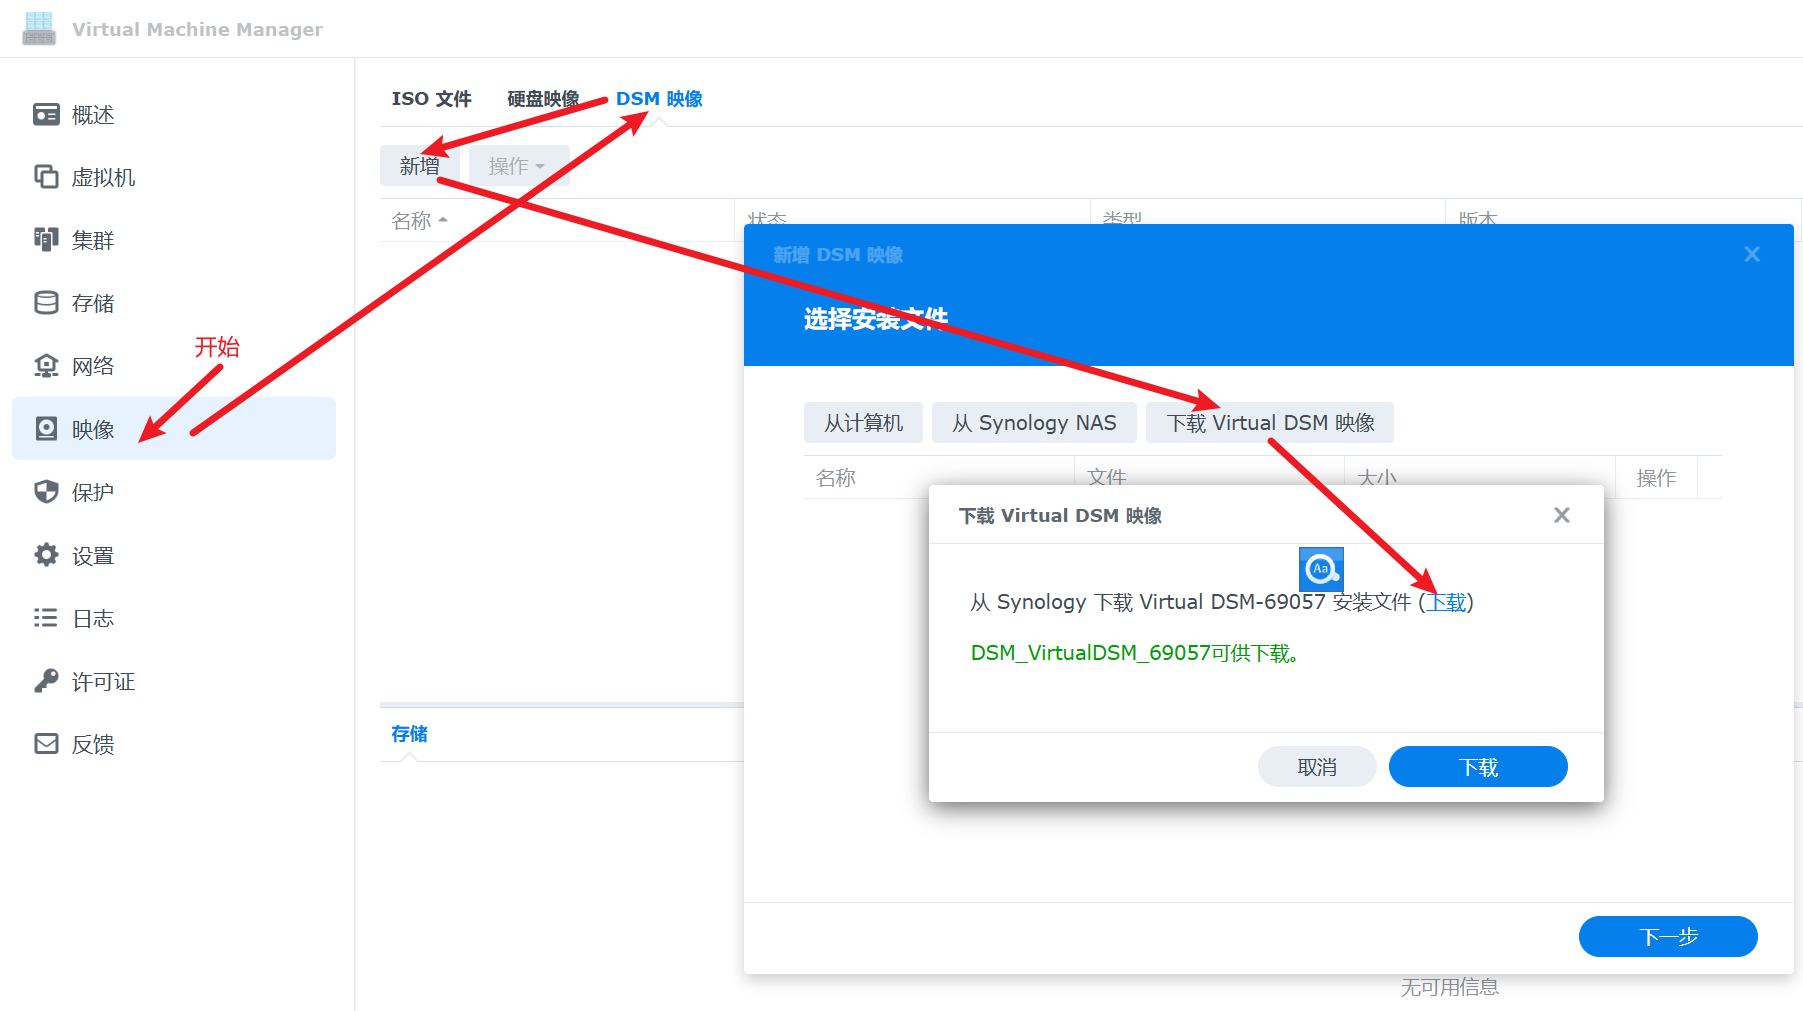Open the 集群 cluster icon
The width and height of the screenshot is (1803, 1011).
point(46,239)
